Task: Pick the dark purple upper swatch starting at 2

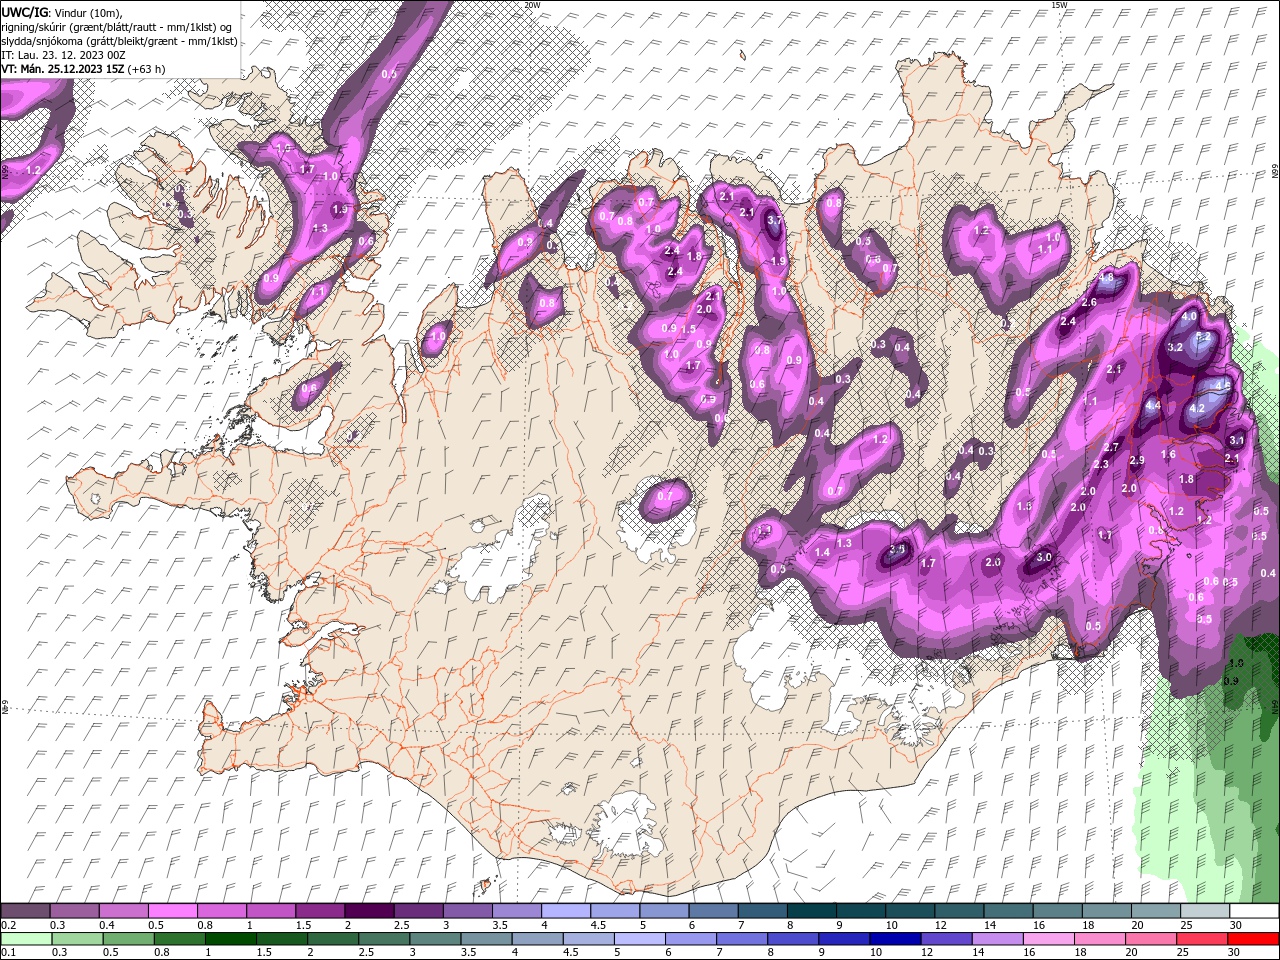Action: coord(369,911)
